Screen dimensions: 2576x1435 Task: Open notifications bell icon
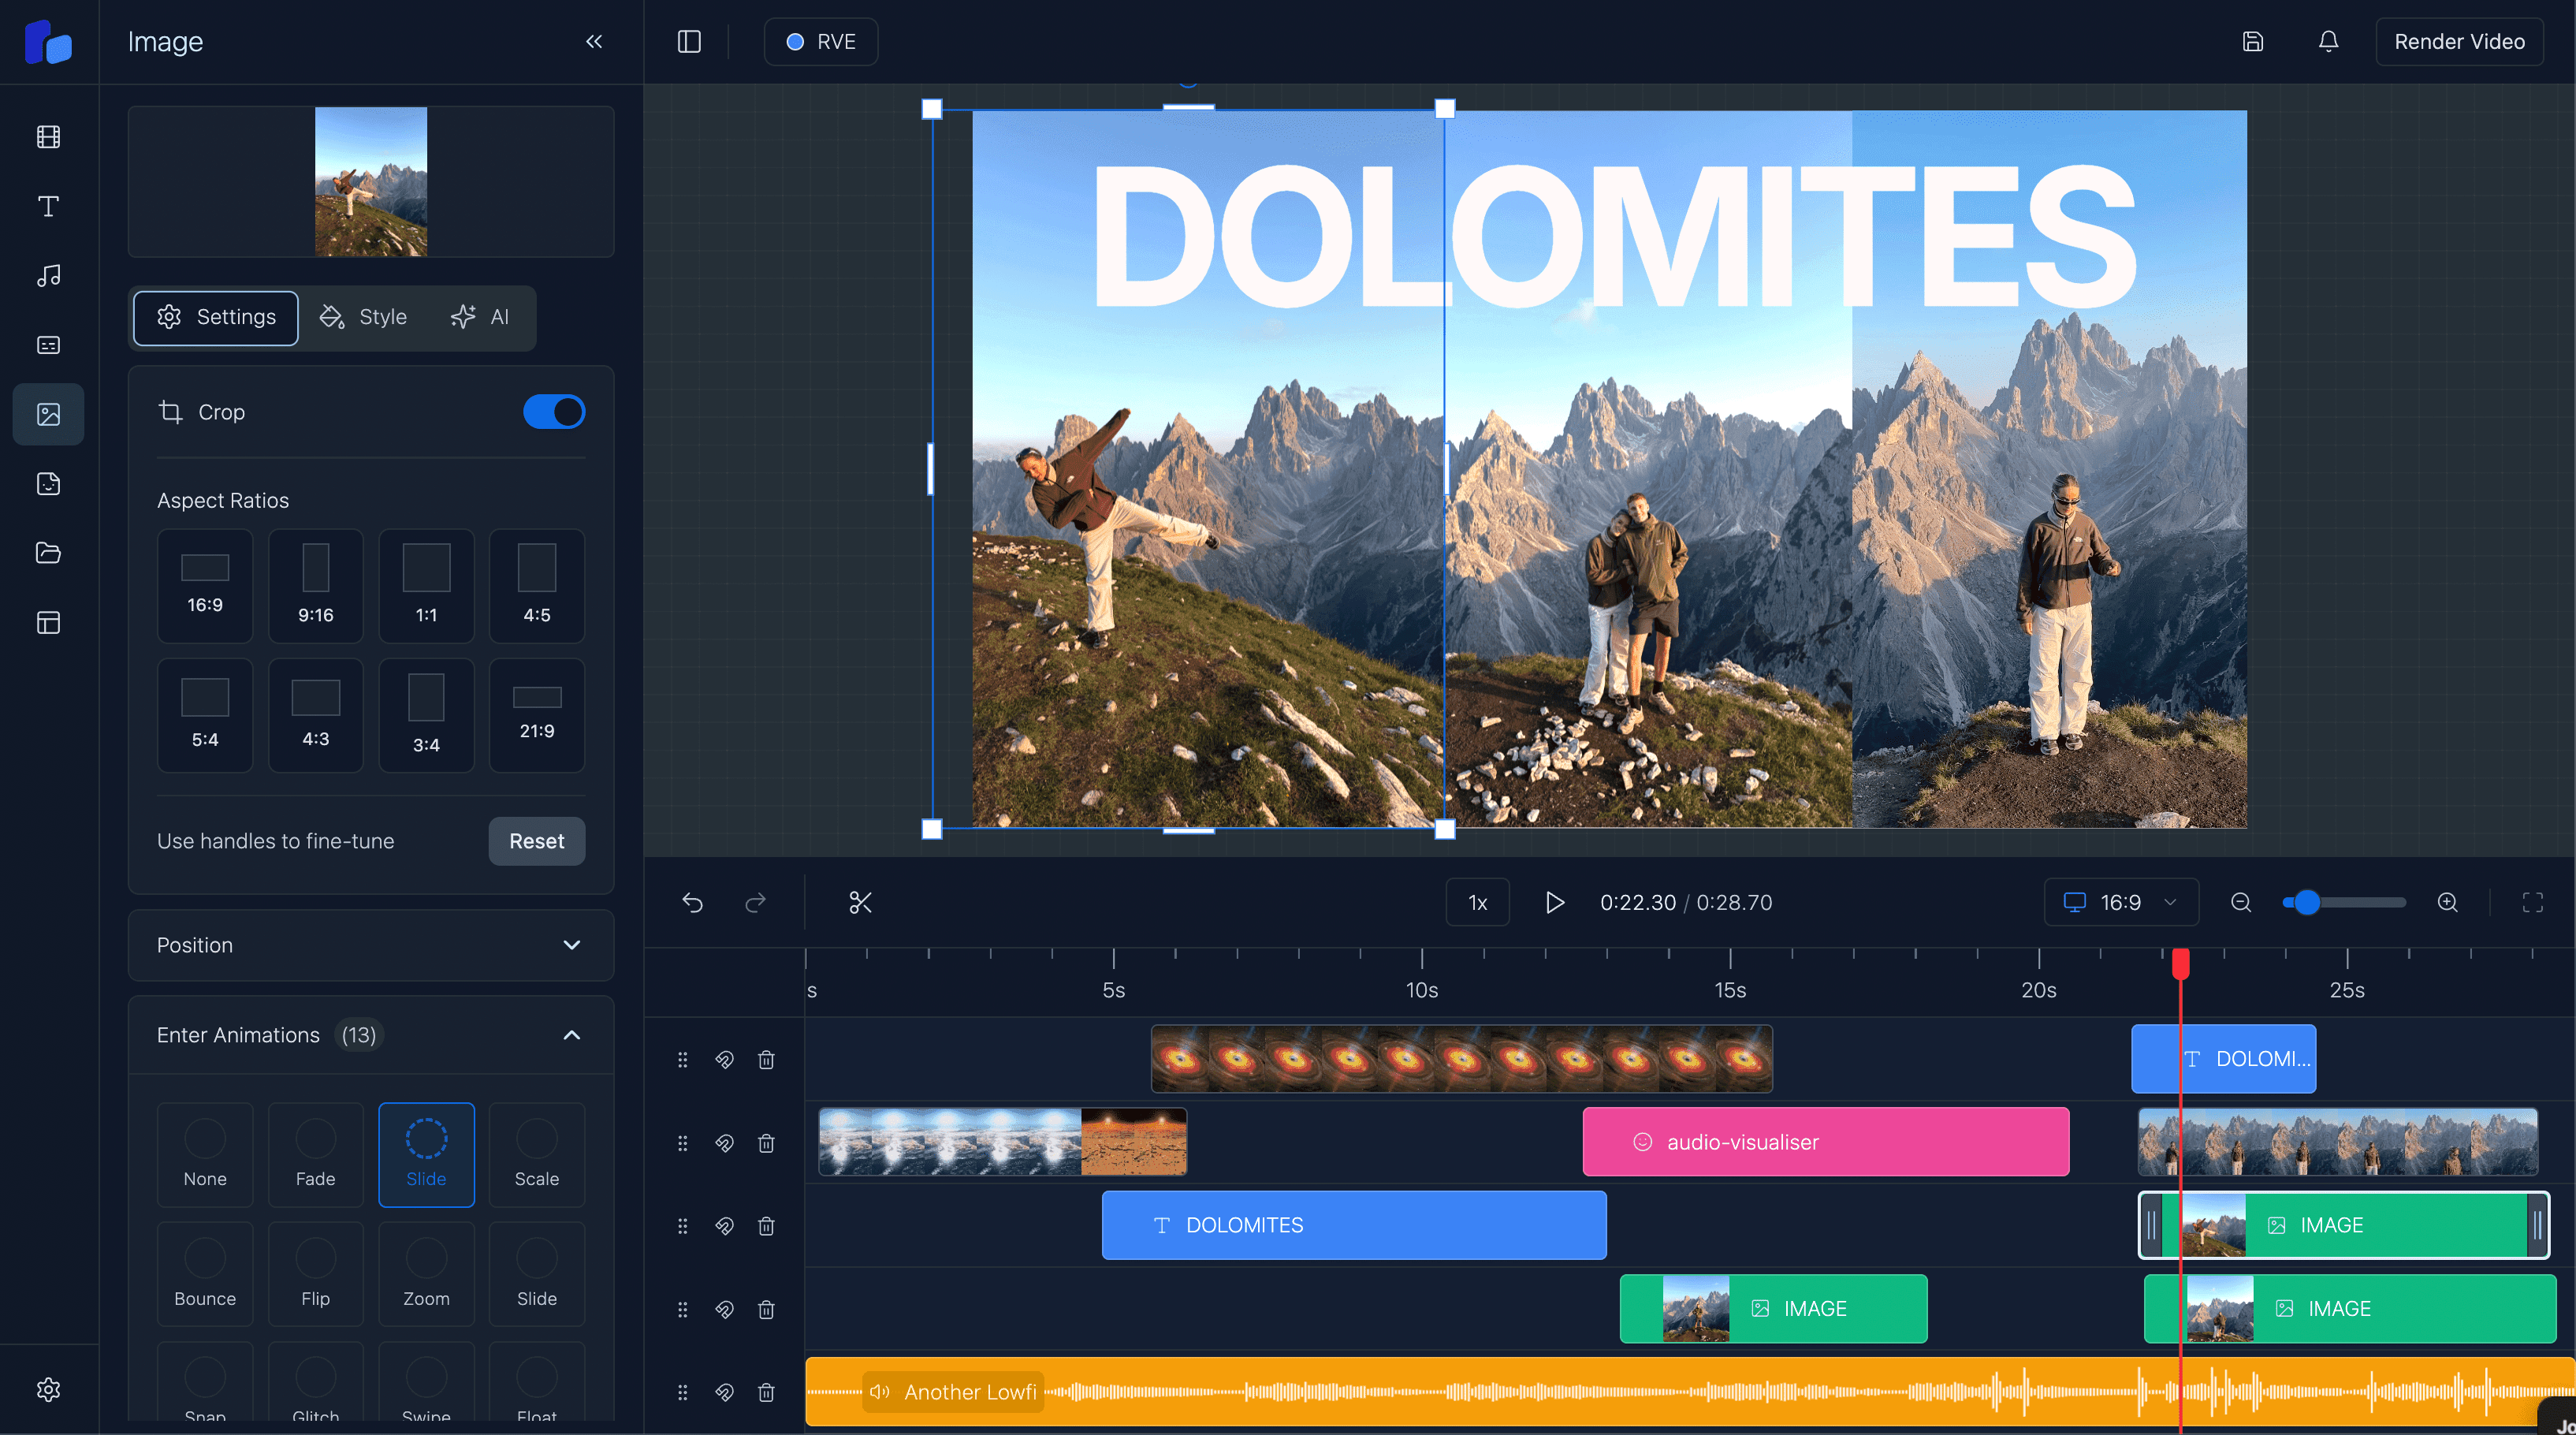click(x=2328, y=41)
